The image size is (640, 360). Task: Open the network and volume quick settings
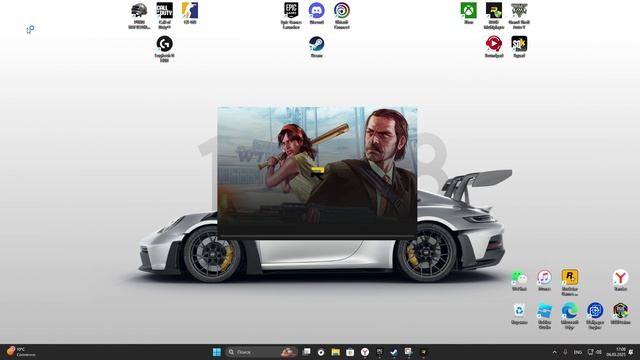595,352
